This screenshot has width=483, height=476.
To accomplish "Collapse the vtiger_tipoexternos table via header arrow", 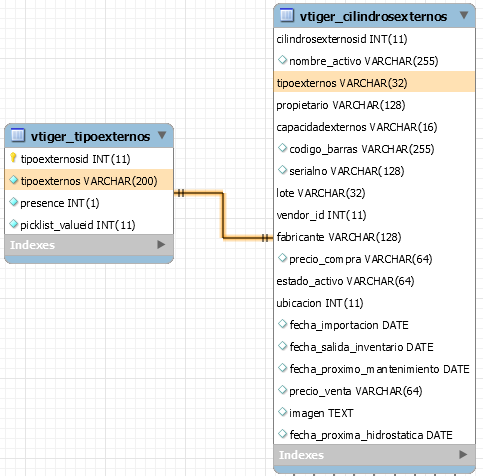I will click(162, 135).
